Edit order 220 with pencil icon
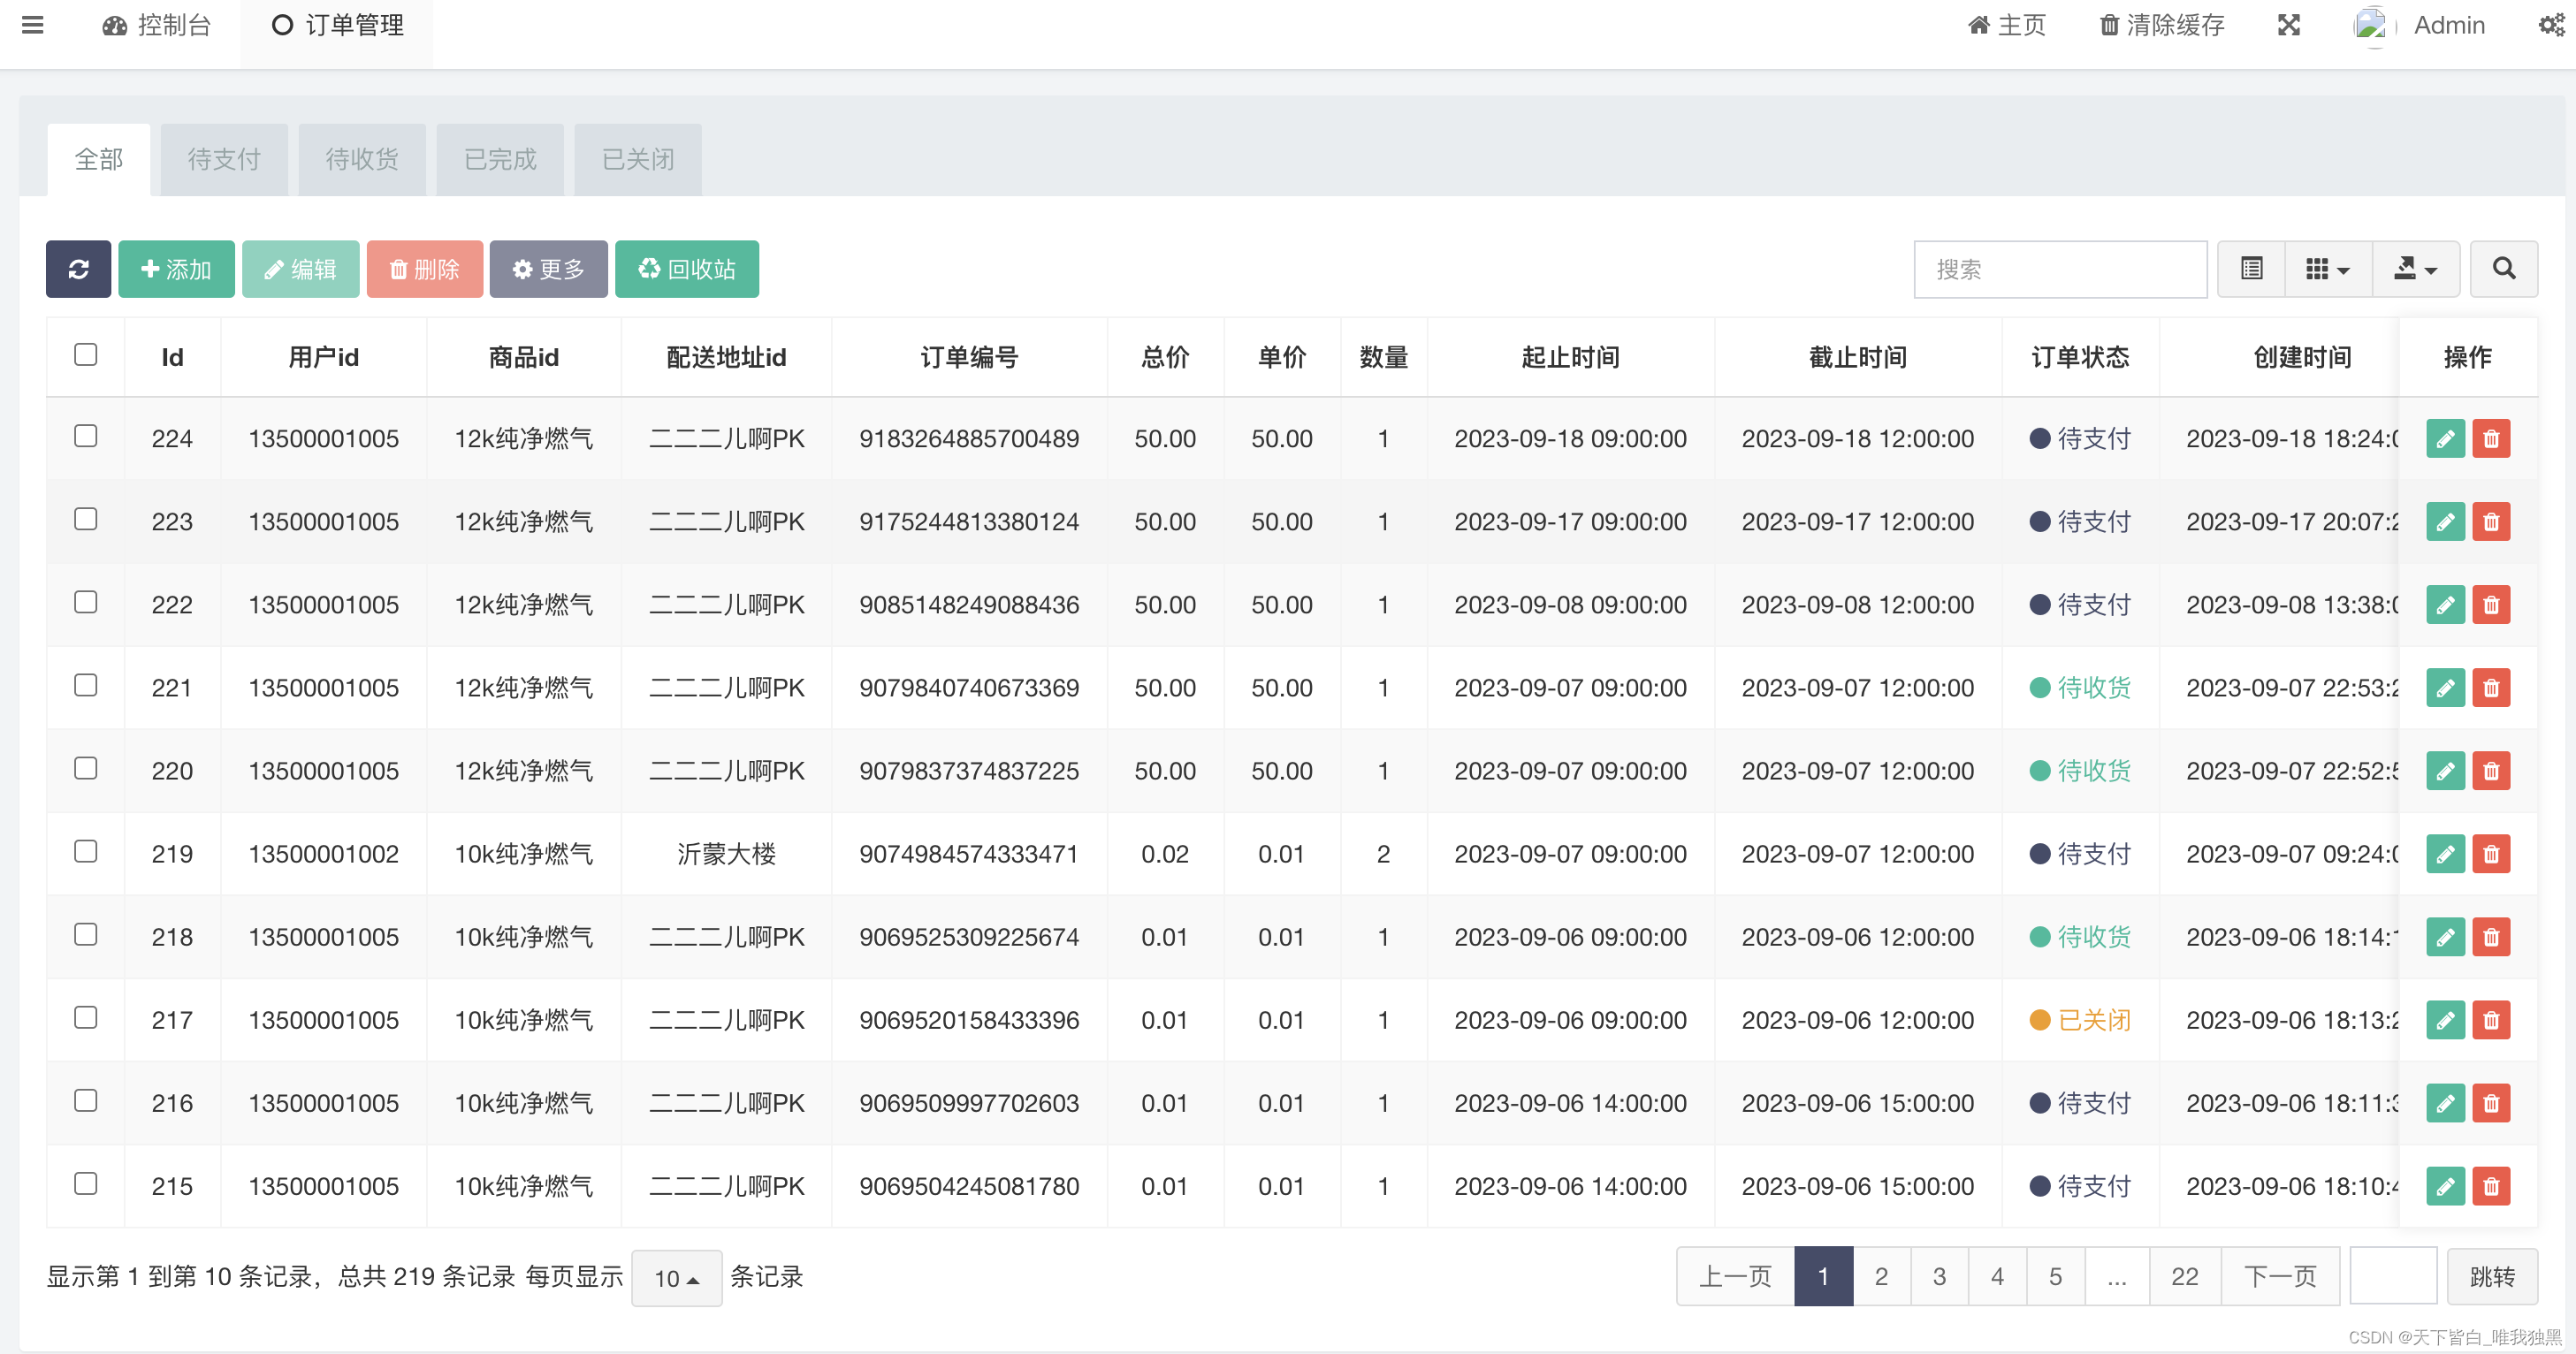 pos(2445,770)
